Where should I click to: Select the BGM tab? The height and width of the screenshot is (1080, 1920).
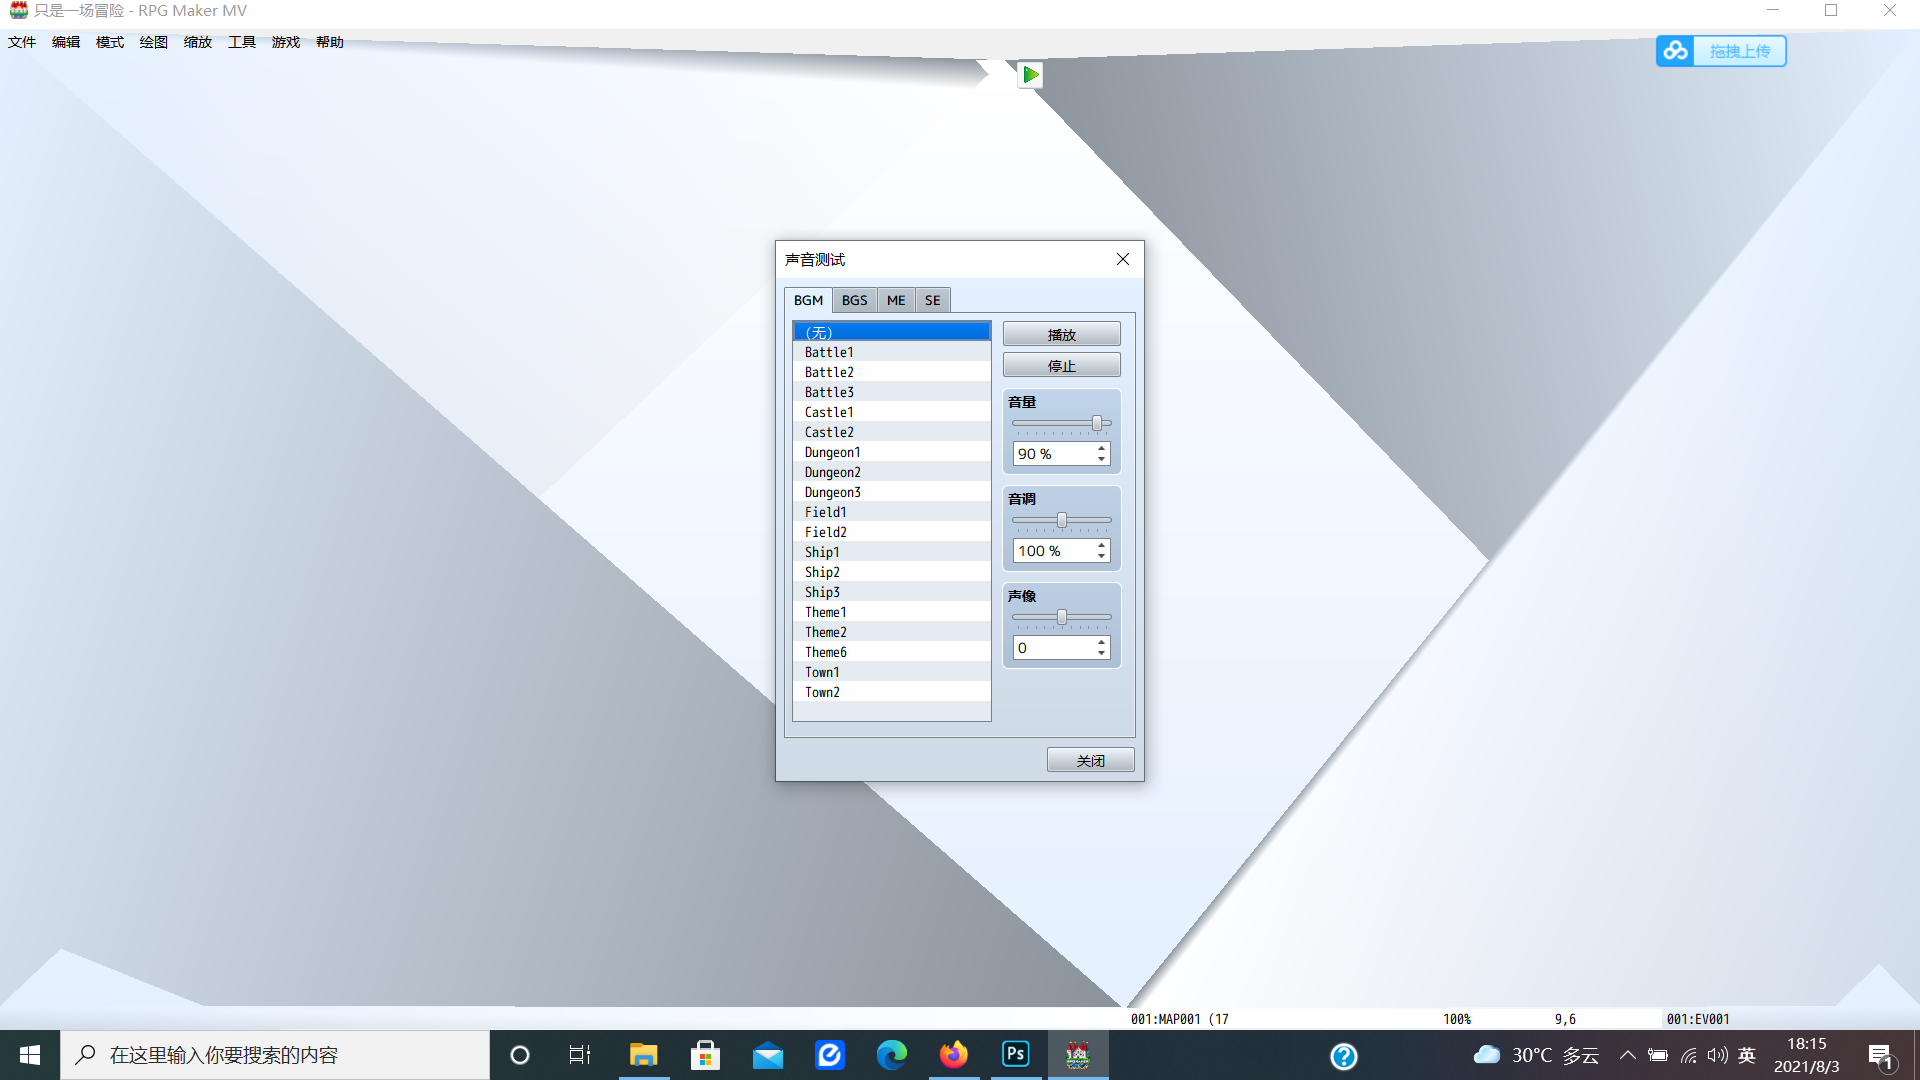808,300
